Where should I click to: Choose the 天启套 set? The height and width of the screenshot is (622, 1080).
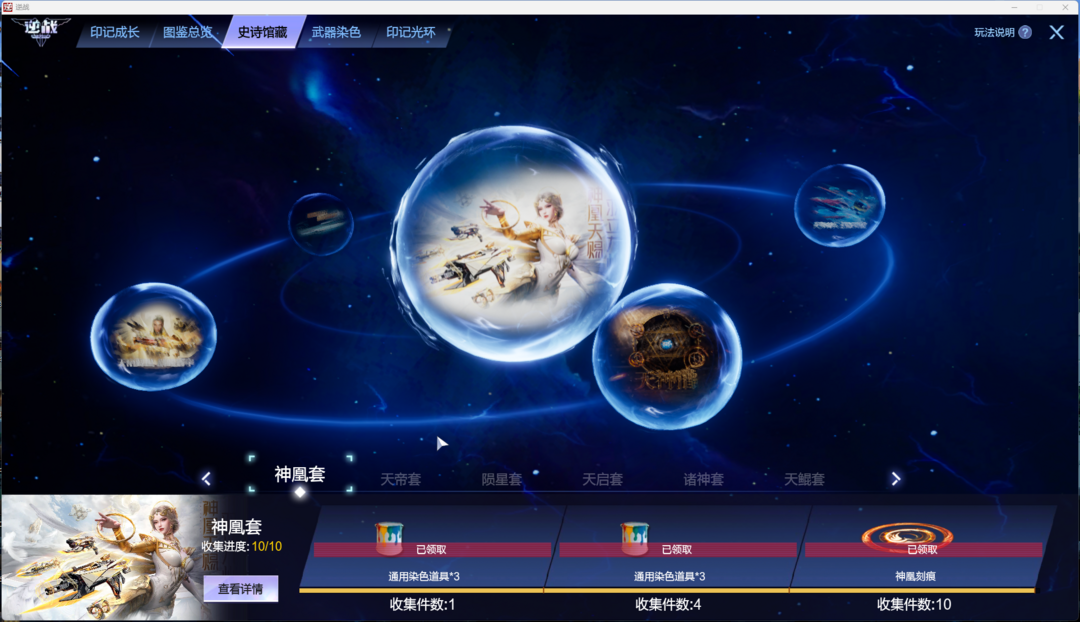pos(602,479)
